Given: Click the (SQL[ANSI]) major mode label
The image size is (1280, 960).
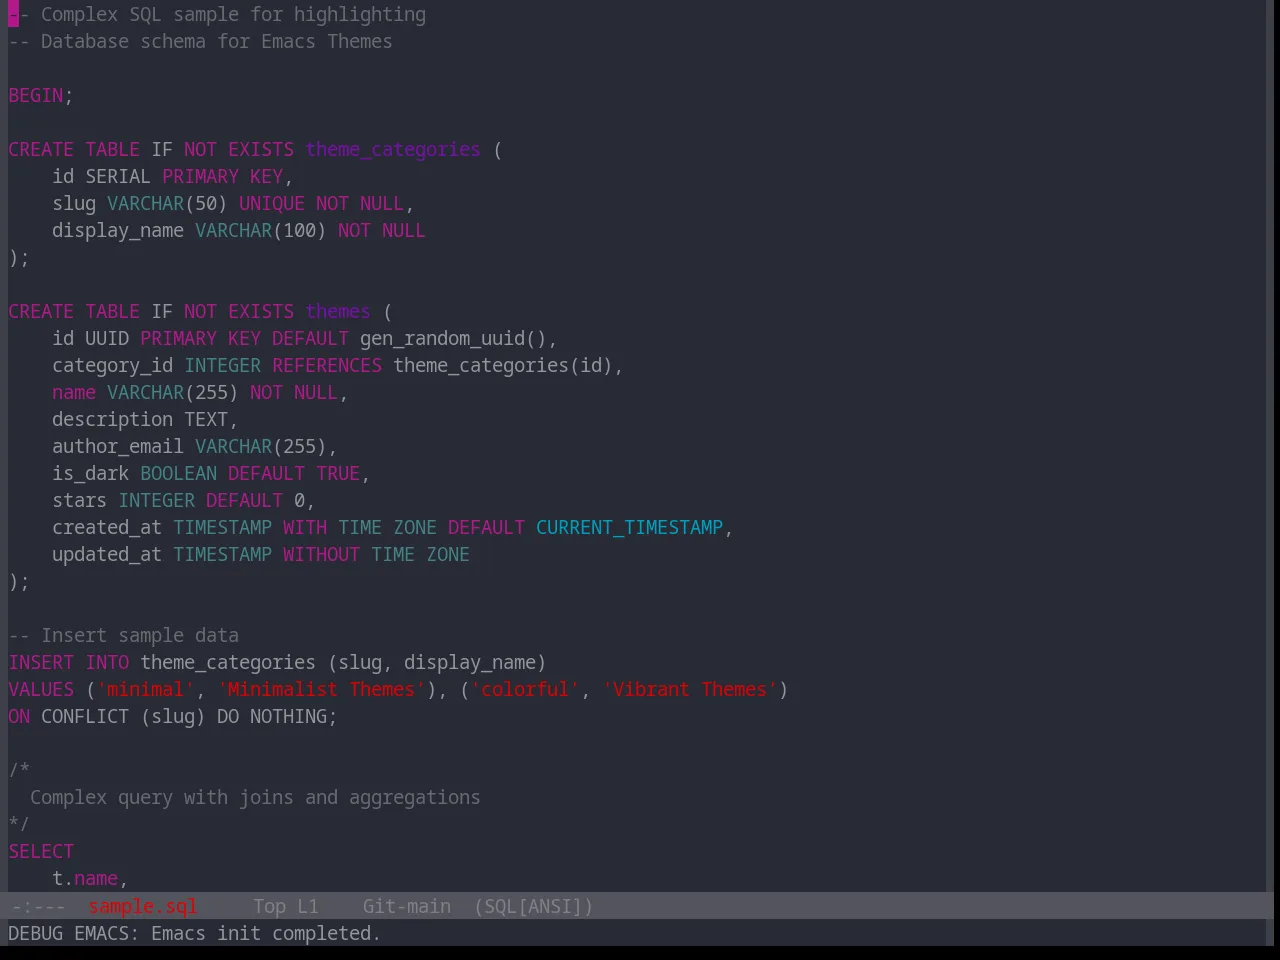Looking at the screenshot, I should pyautogui.click(x=533, y=906).
